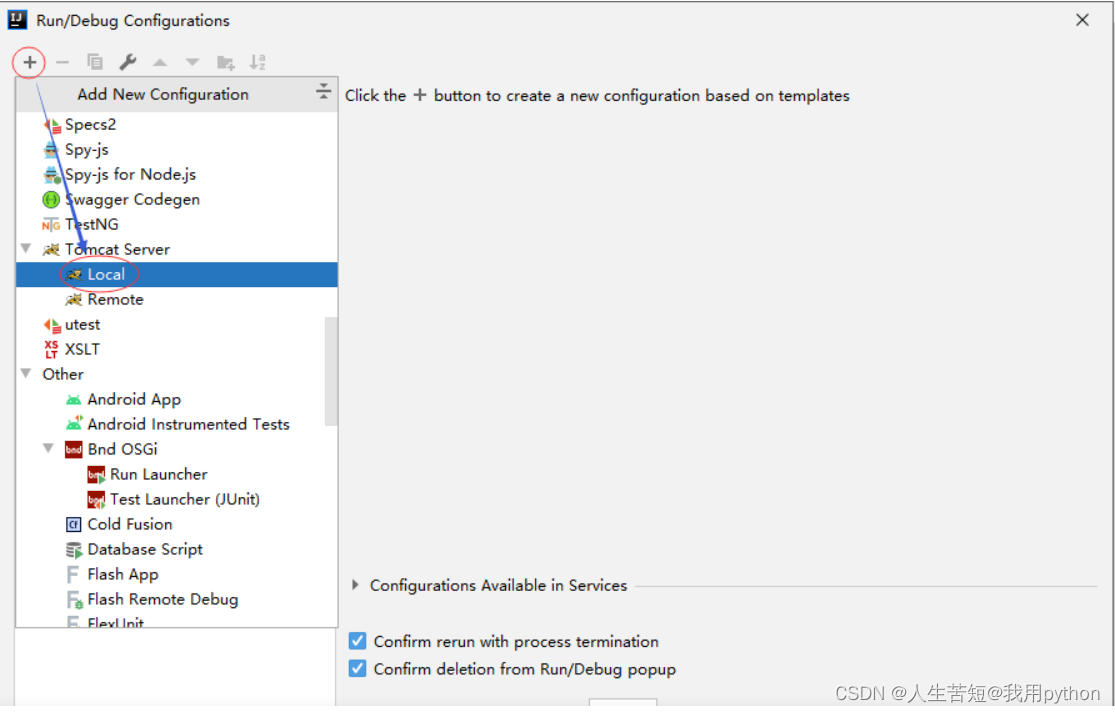
Task: Toggle Confirm rerun with process termination
Action: [357, 641]
